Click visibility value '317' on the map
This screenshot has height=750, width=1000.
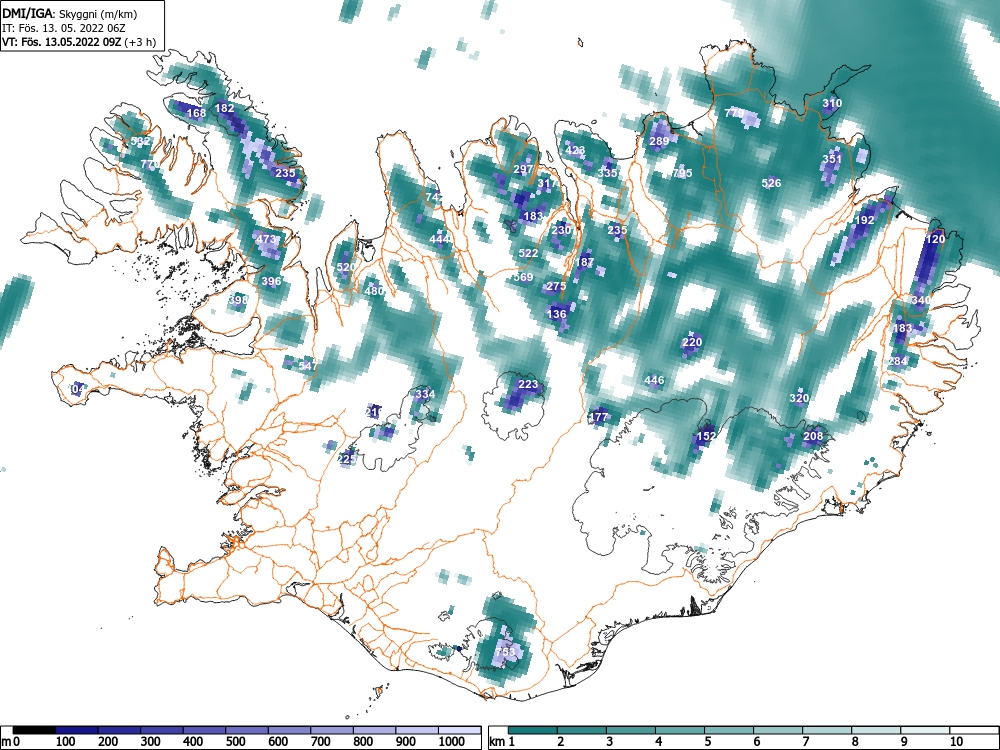coord(547,184)
